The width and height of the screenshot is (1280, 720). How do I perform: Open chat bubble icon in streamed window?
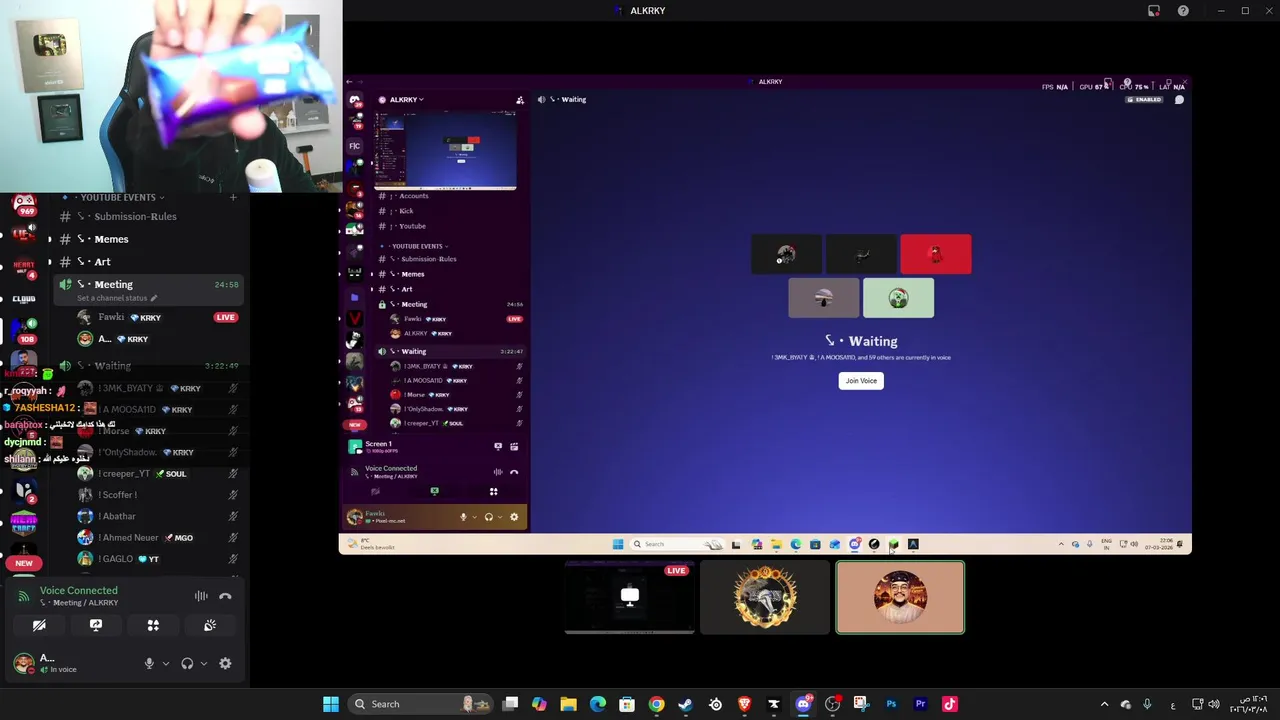[1179, 100]
